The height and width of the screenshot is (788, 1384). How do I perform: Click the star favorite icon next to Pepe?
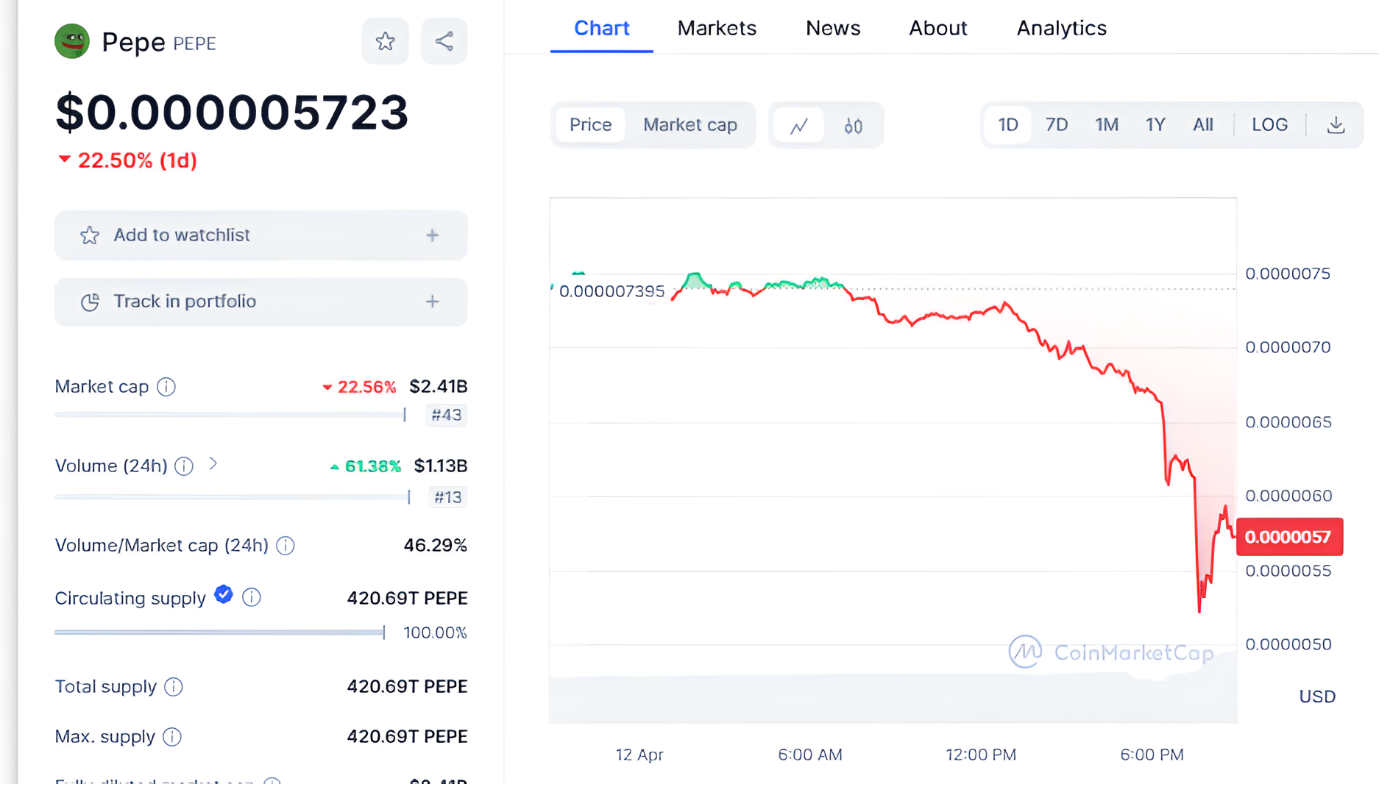pos(385,41)
